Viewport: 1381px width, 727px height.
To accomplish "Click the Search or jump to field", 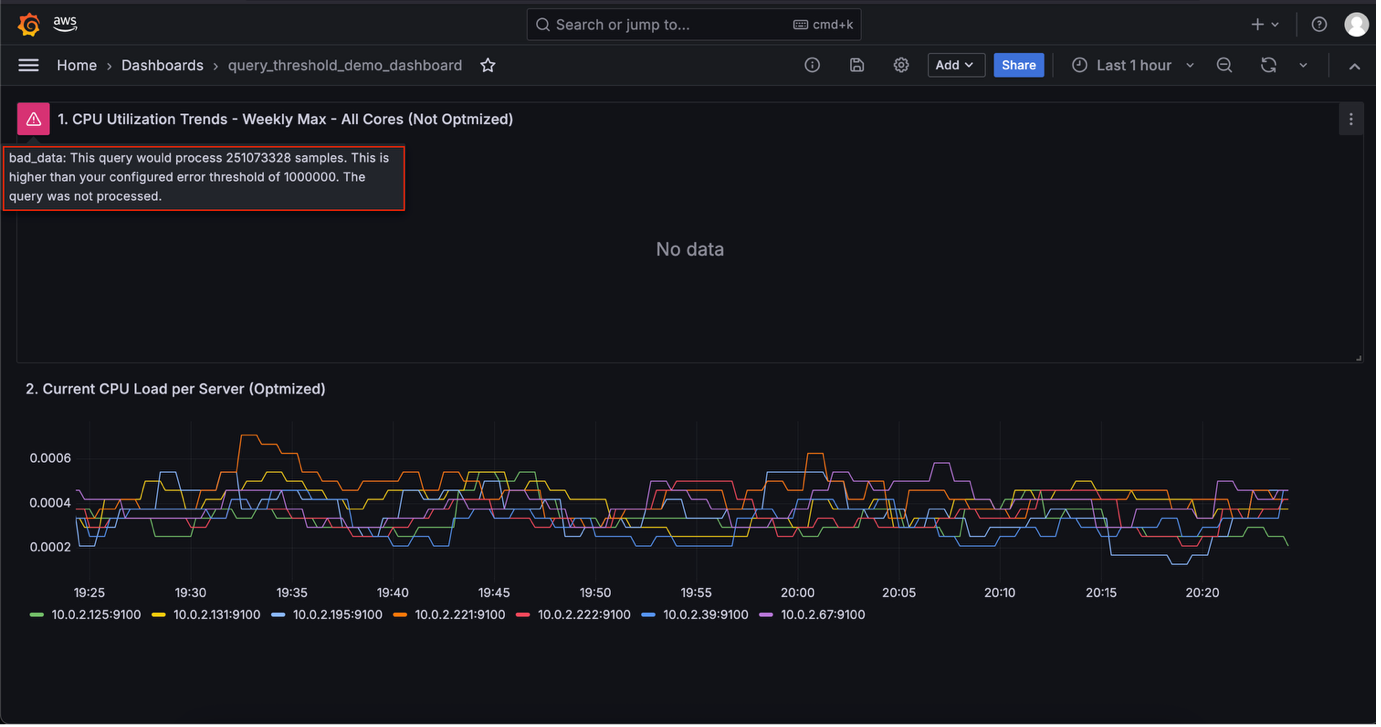I will click(x=693, y=24).
